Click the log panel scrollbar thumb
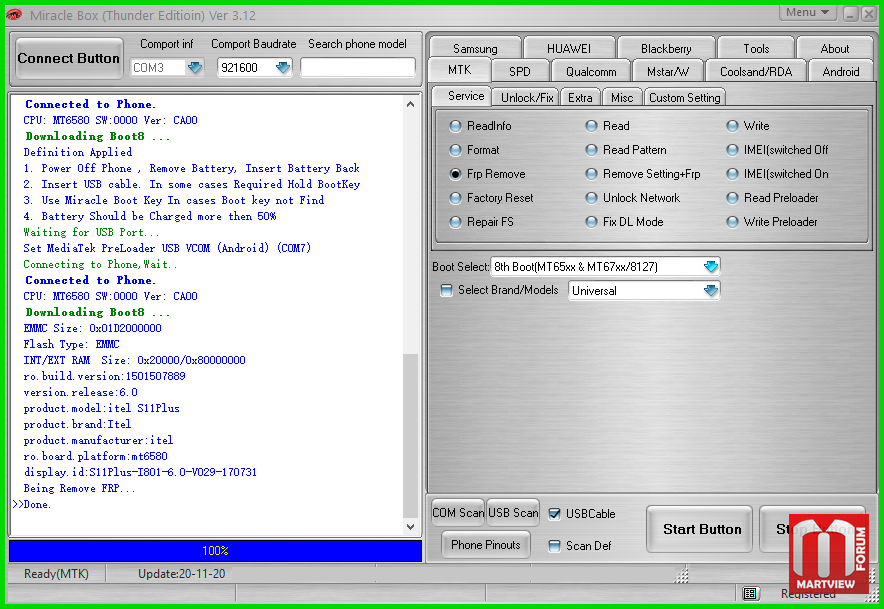 [410, 435]
